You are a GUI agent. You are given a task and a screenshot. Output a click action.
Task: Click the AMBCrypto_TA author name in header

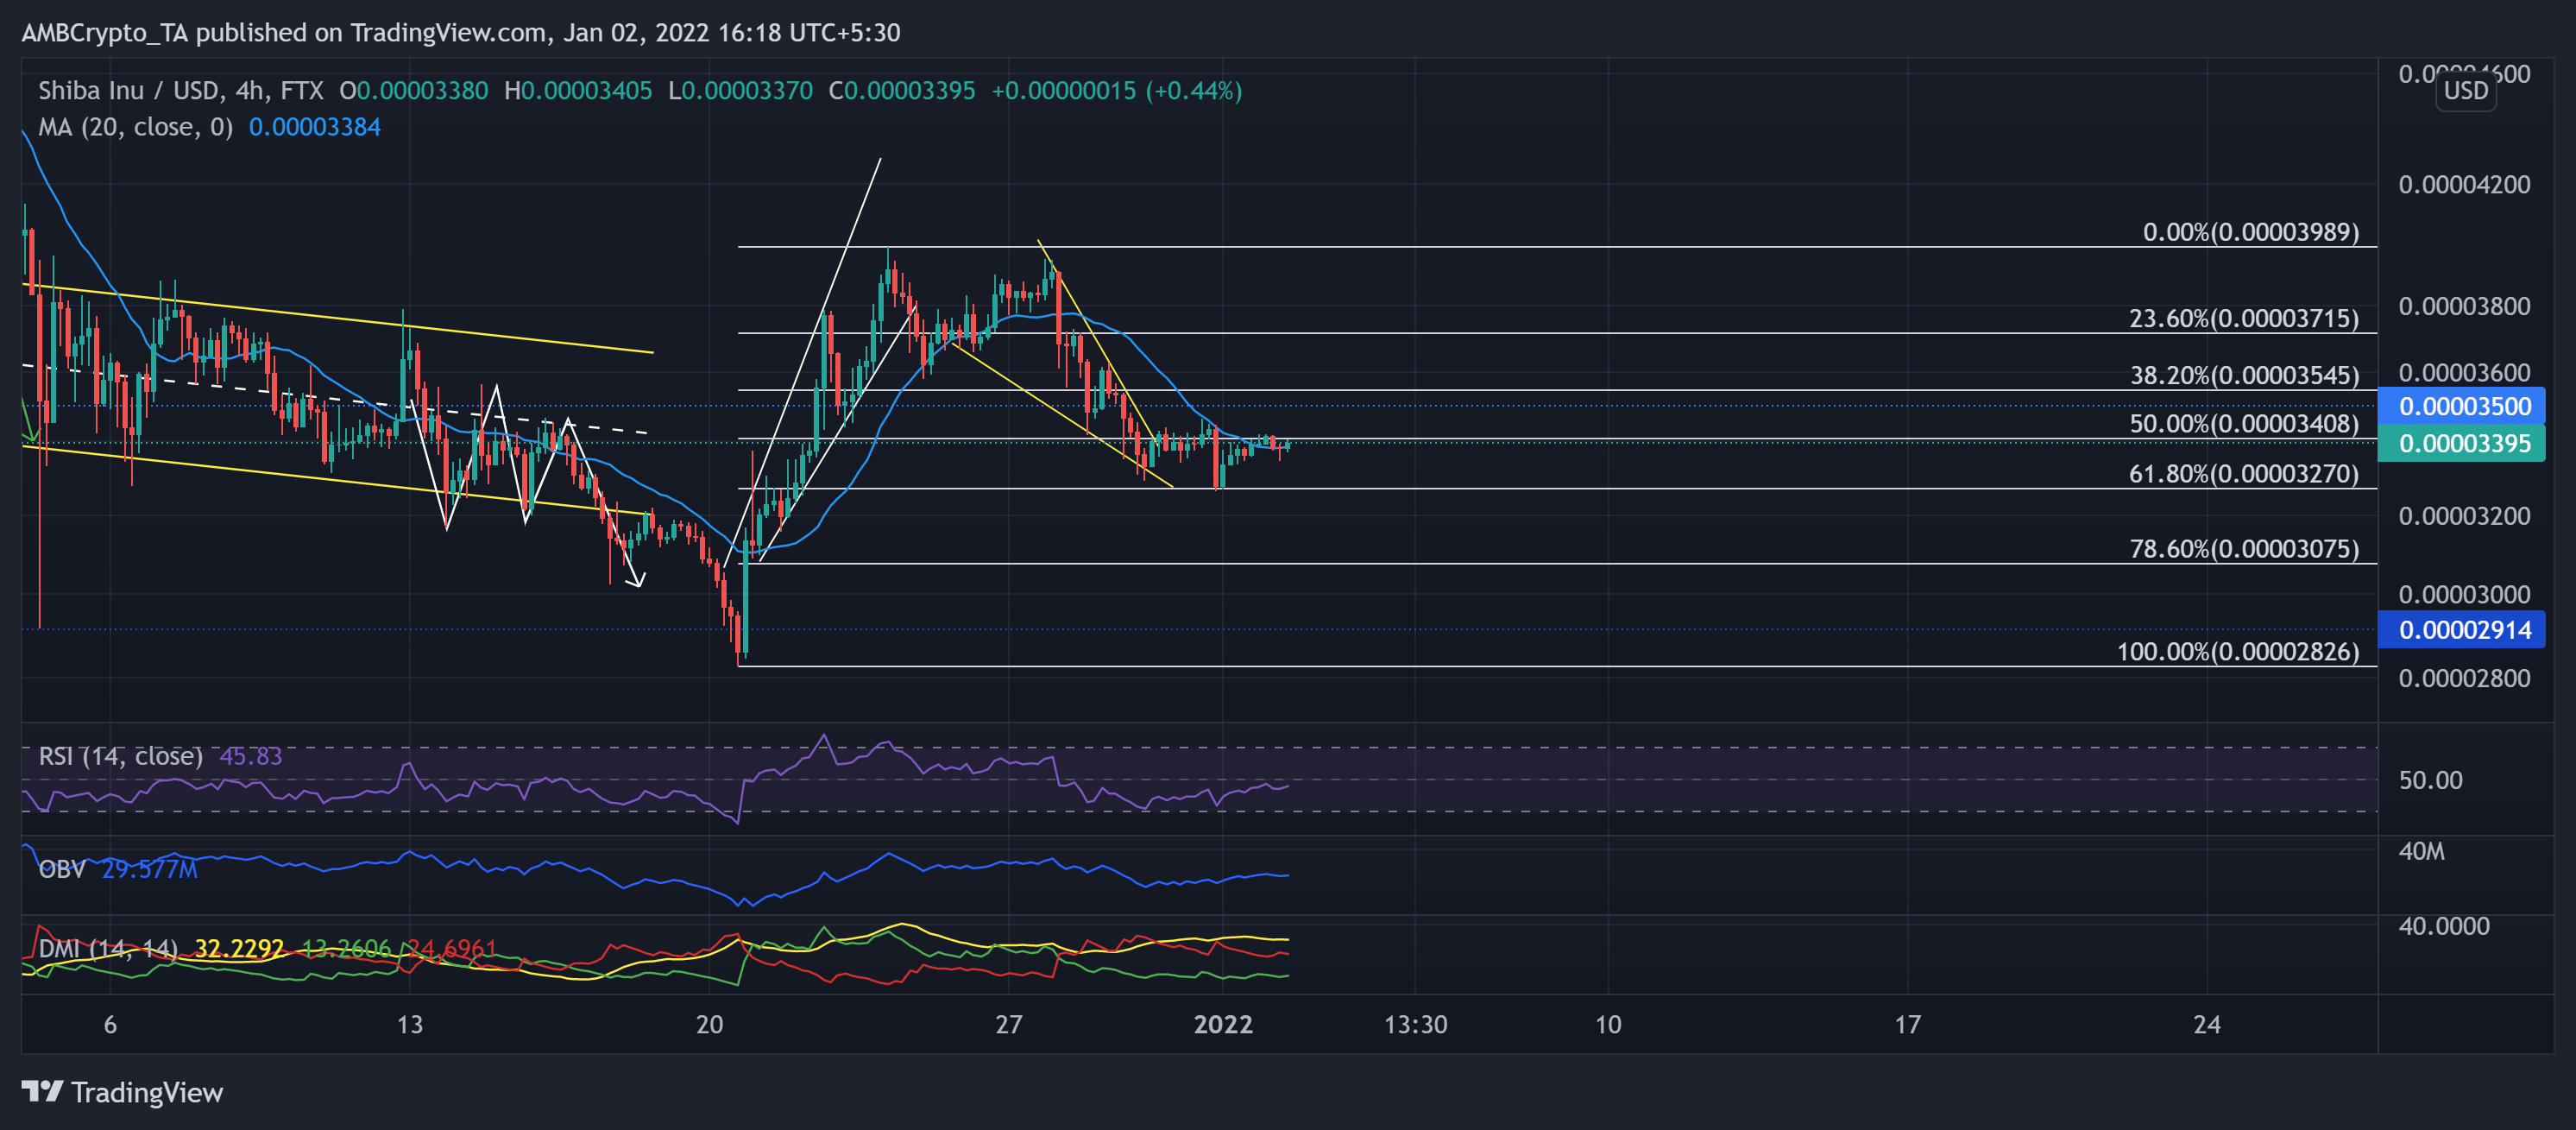[x=105, y=32]
